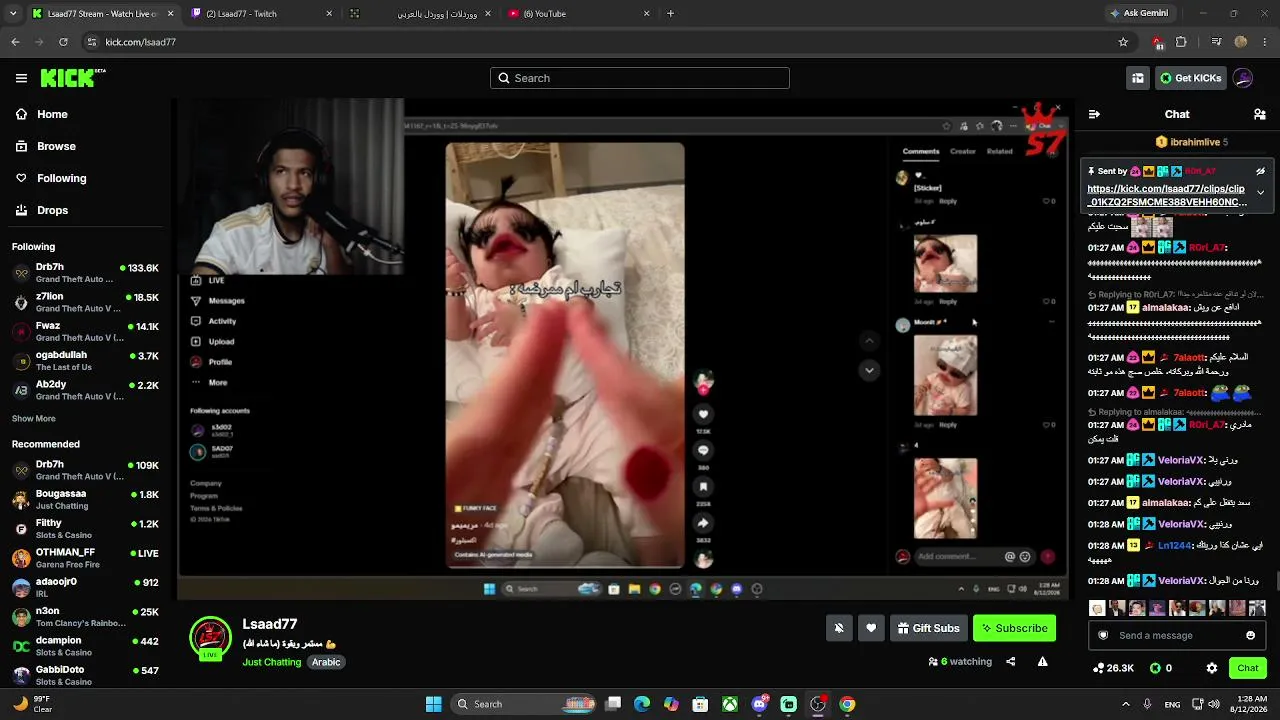Image resolution: width=1280 pixels, height=720 pixels.
Task: Go back to previous page
Action: (x=15, y=42)
